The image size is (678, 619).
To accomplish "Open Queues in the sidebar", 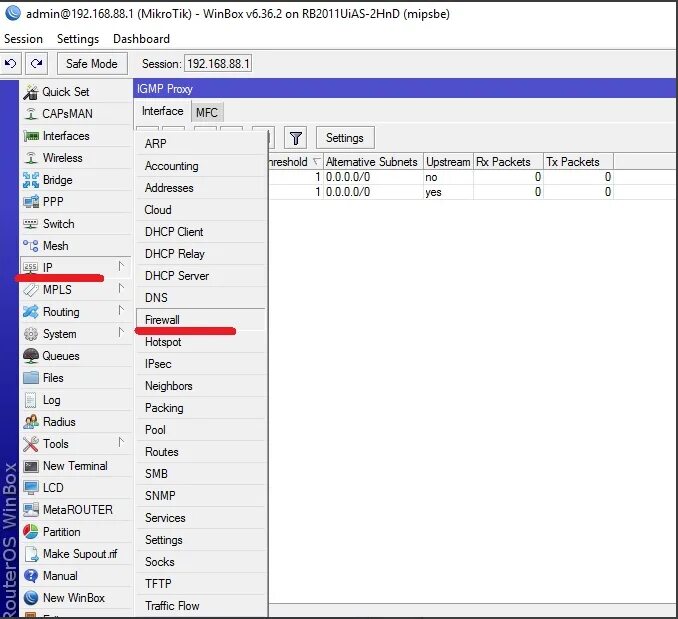I will (x=76, y=356).
